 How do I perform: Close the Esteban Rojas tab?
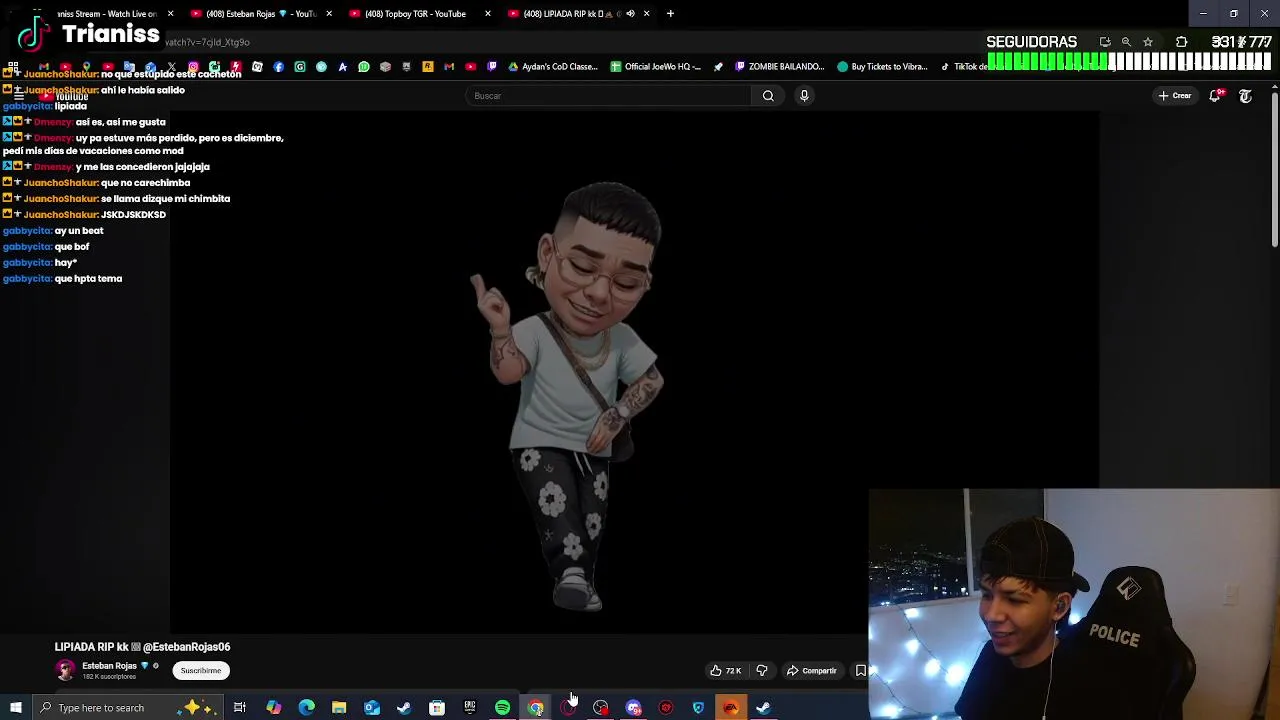click(328, 14)
